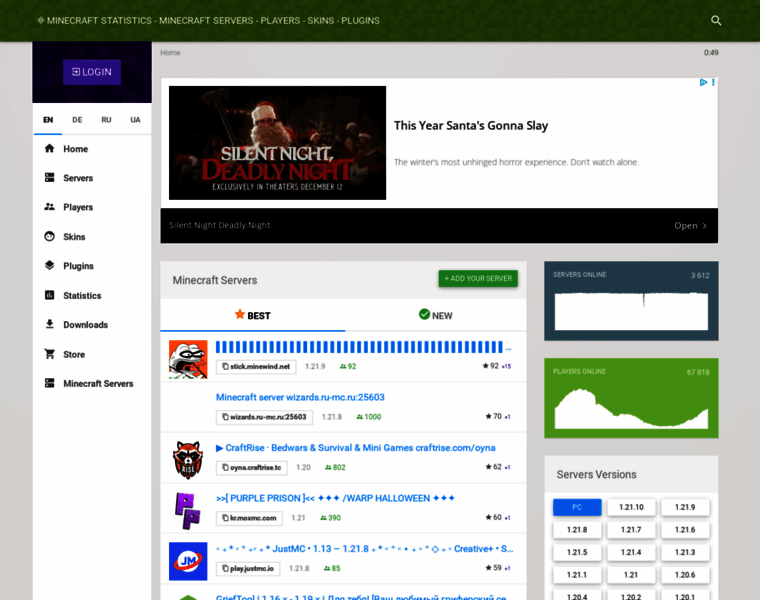
Task: Copy stick.minewind.net address icon
Action: (x=225, y=366)
